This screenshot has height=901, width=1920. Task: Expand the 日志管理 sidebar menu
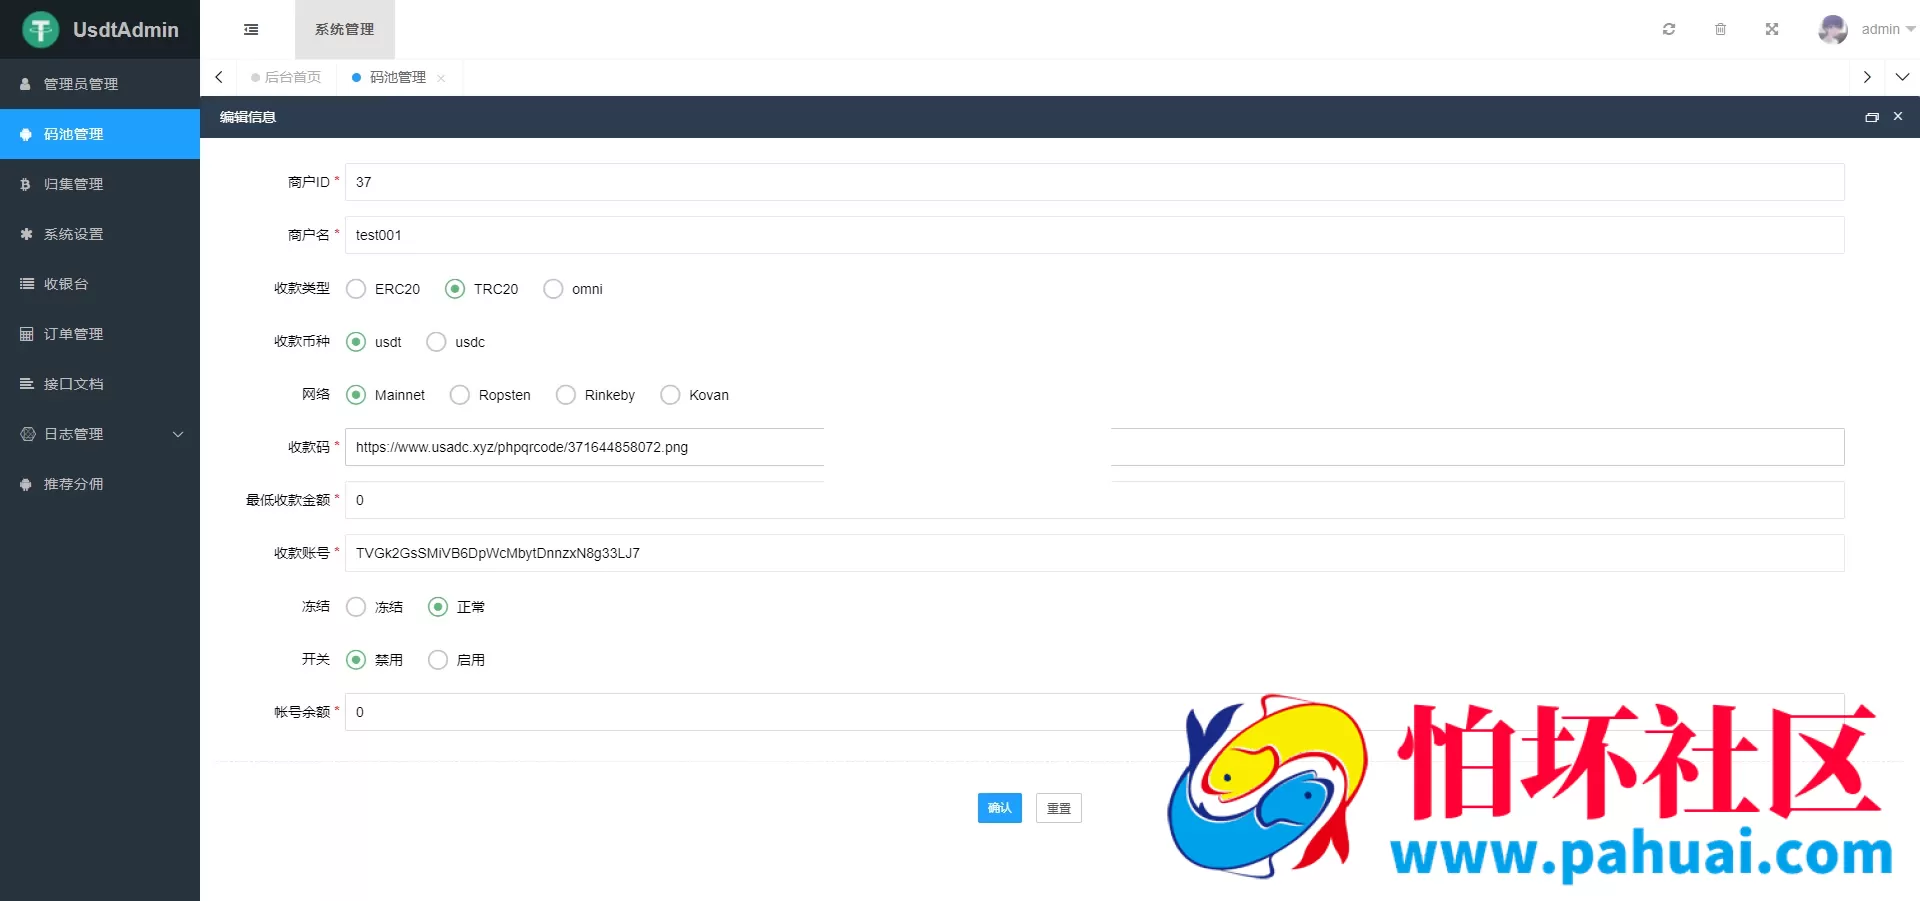click(x=100, y=434)
